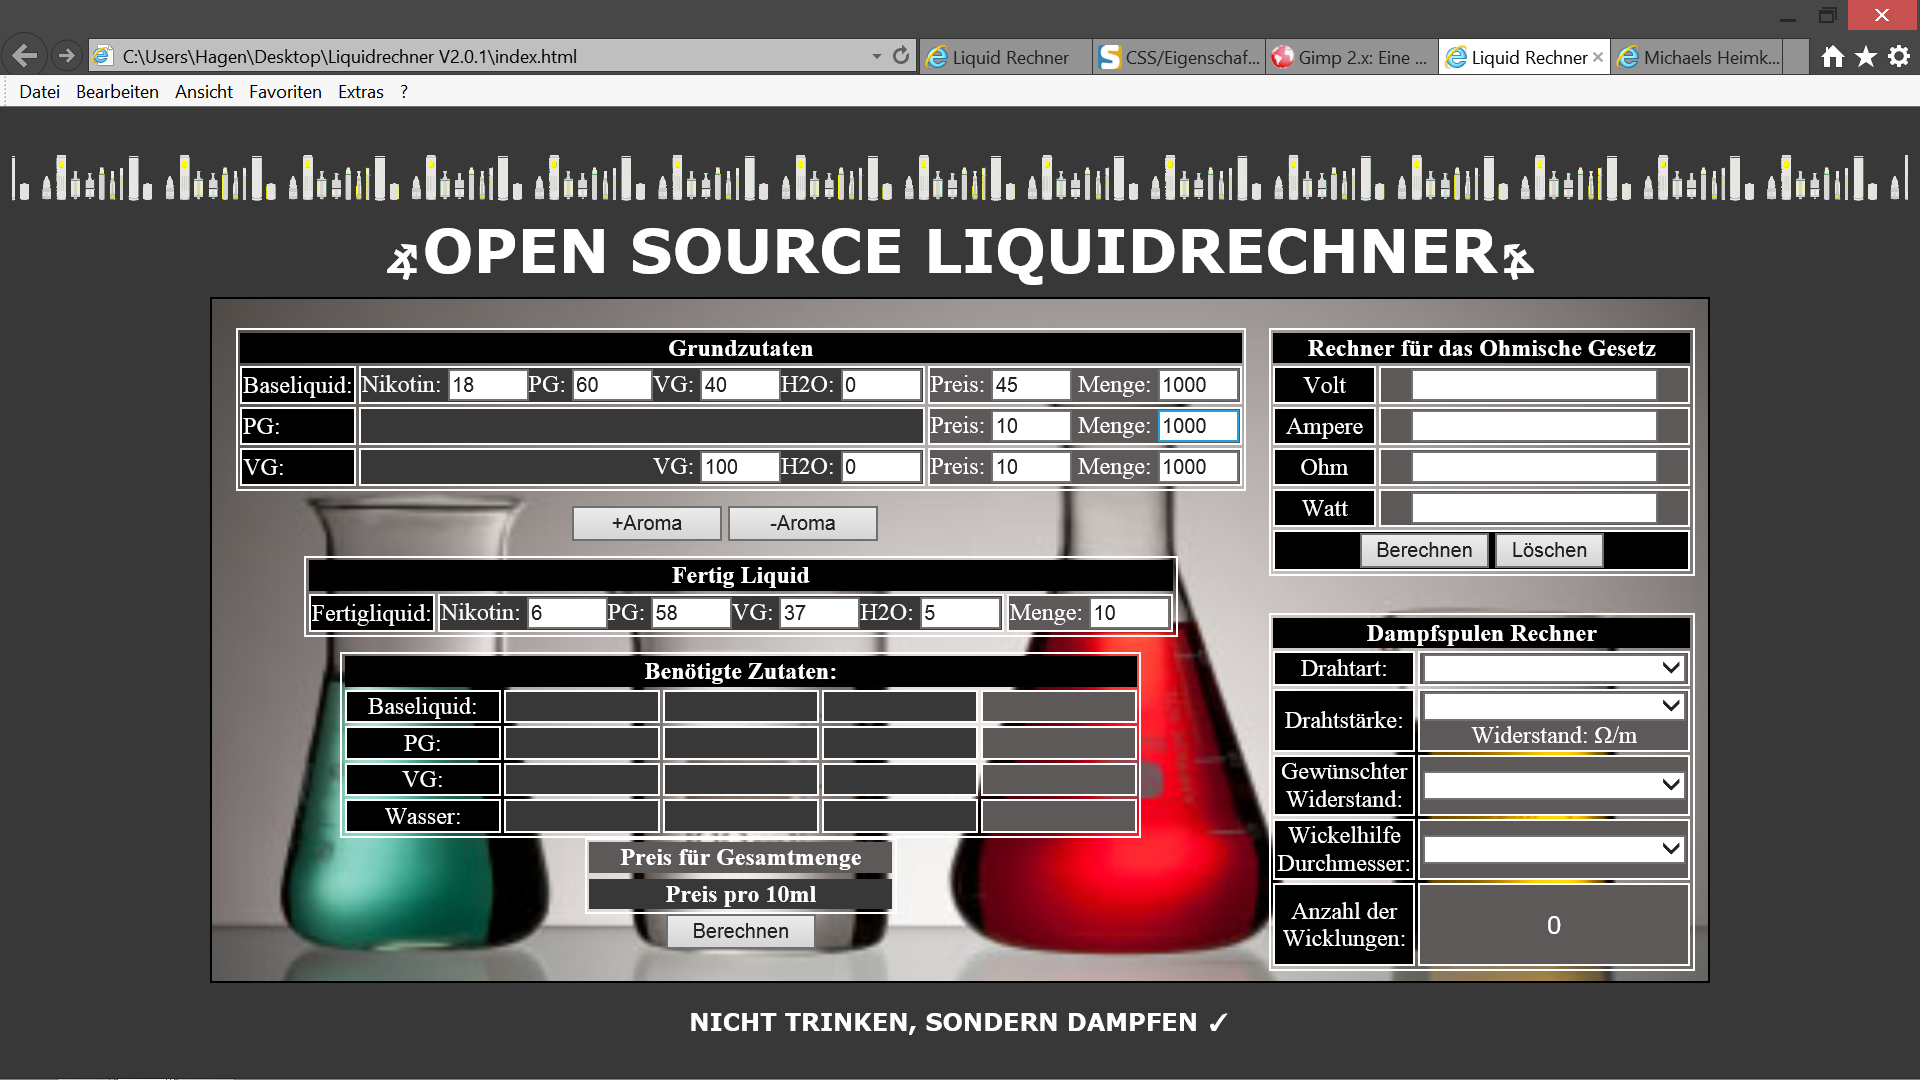
Task: Close the active Liquid Rechner tab
Action: [x=1598, y=57]
